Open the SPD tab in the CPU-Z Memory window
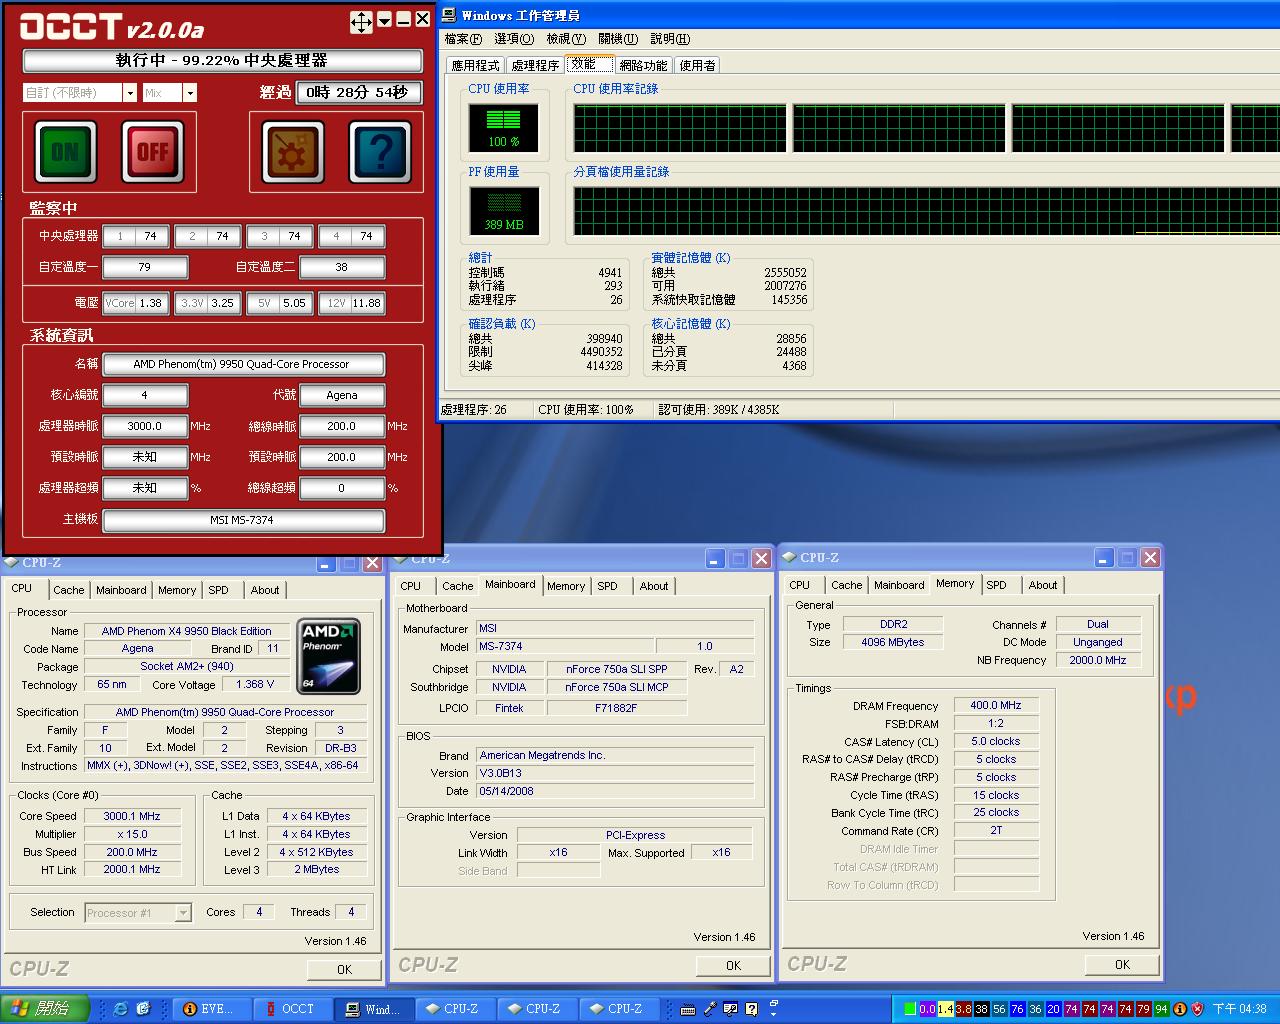Image resolution: width=1280 pixels, height=1024 pixels. tap(996, 585)
